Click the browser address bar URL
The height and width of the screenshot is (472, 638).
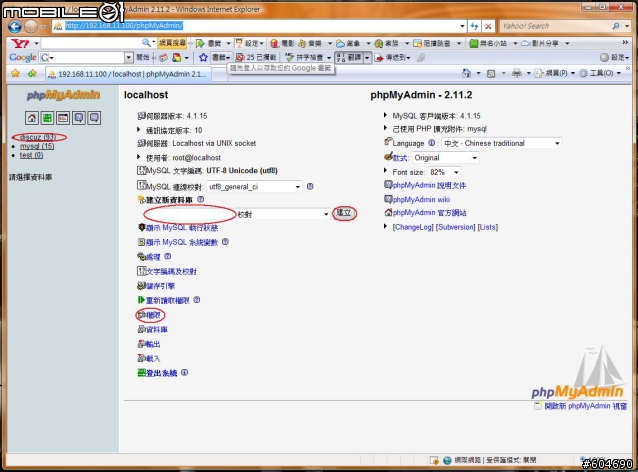click(124, 26)
